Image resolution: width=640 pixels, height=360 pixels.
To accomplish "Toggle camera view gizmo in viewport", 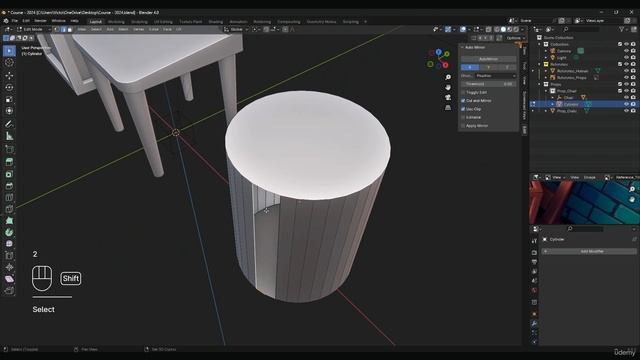I will pyautogui.click(x=448, y=98).
